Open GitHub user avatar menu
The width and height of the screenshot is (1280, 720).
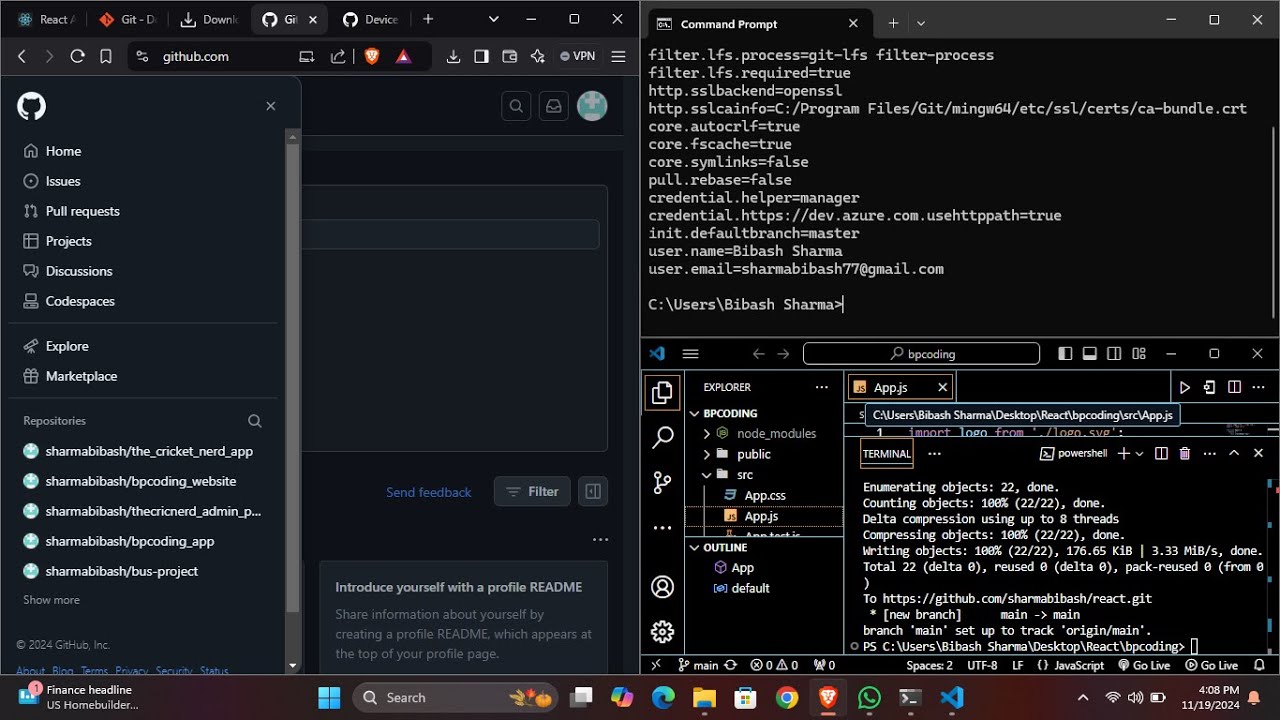pos(592,106)
